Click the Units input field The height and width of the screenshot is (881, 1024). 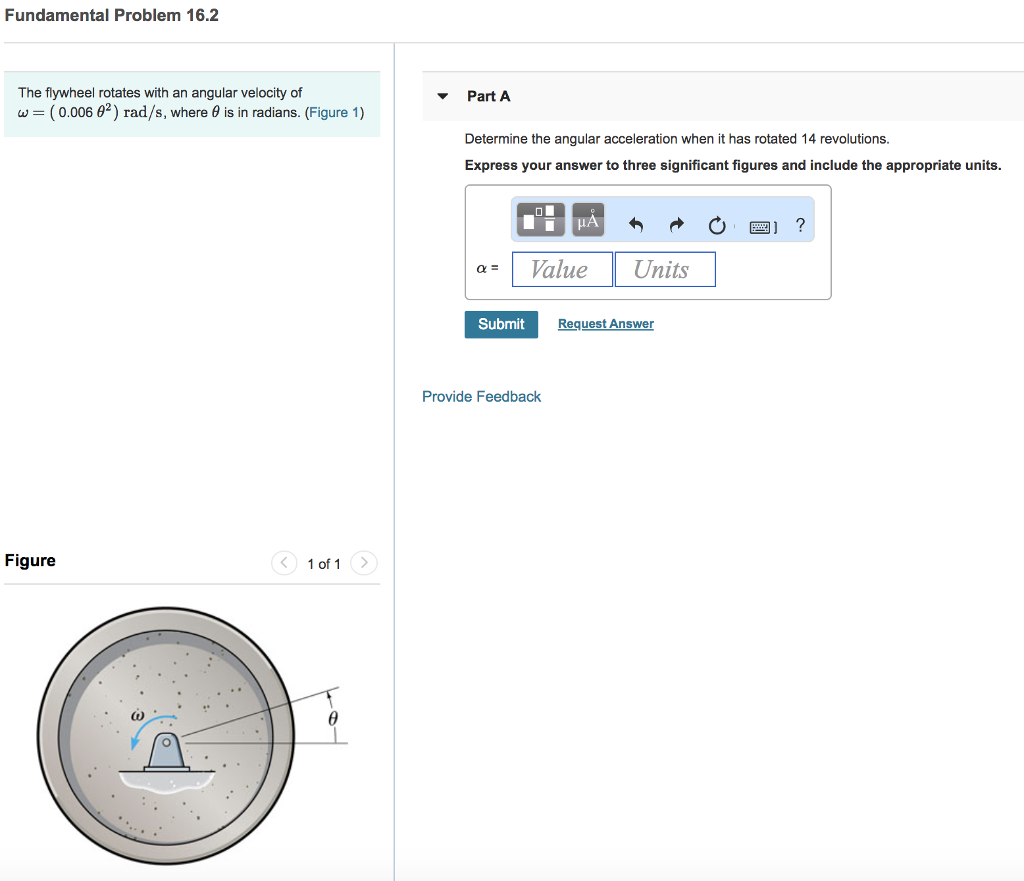point(665,269)
